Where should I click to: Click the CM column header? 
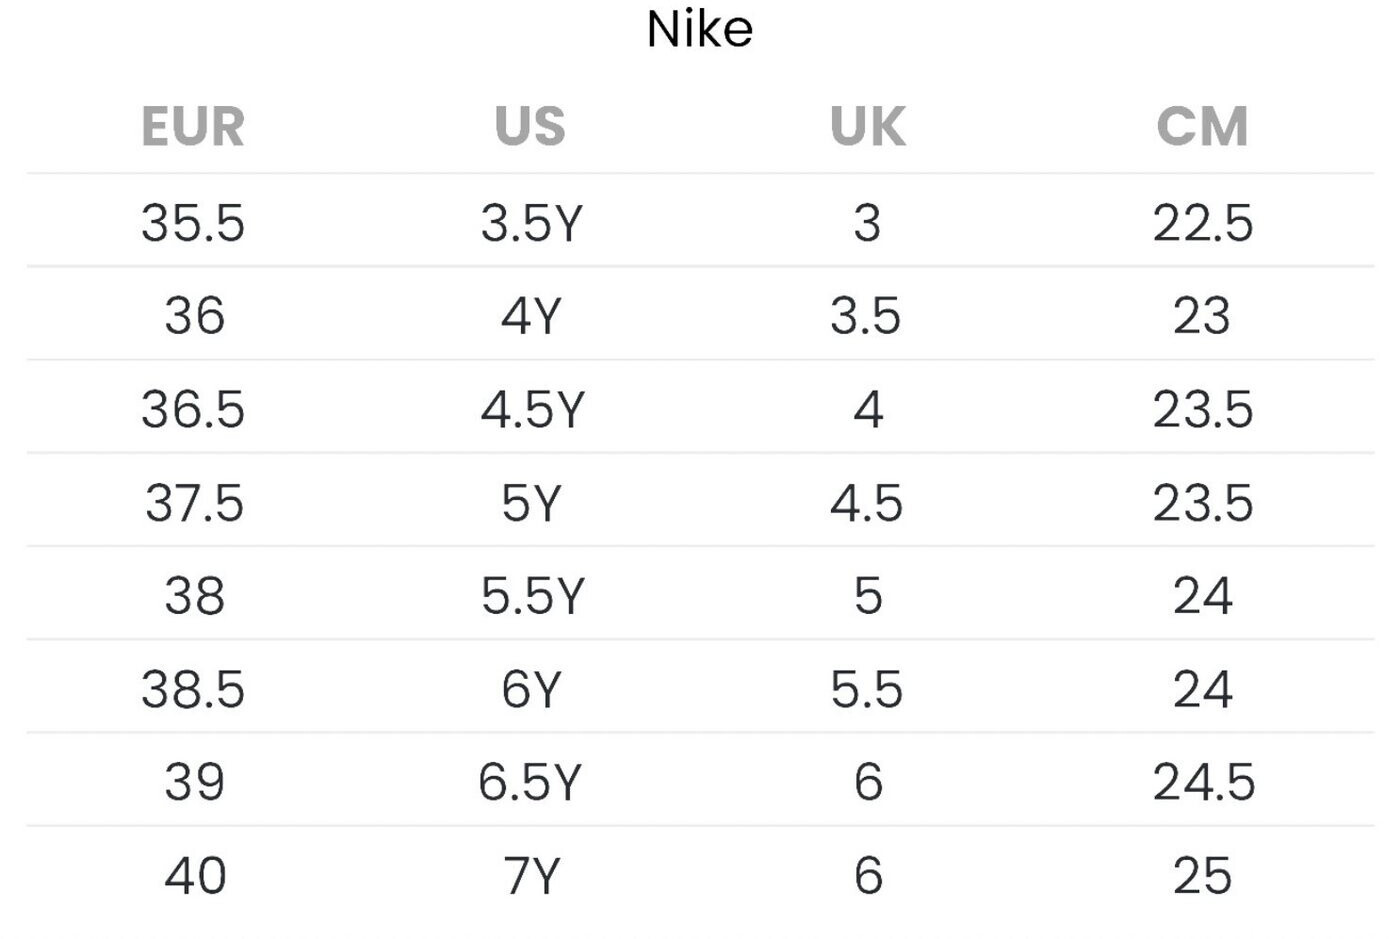[x=1202, y=127]
